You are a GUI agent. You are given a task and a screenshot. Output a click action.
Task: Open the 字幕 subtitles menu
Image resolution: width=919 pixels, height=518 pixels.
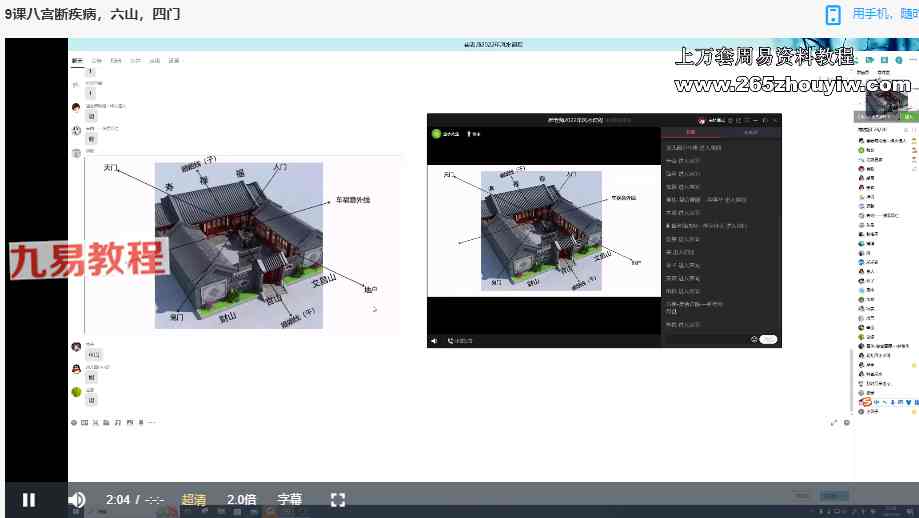point(289,500)
